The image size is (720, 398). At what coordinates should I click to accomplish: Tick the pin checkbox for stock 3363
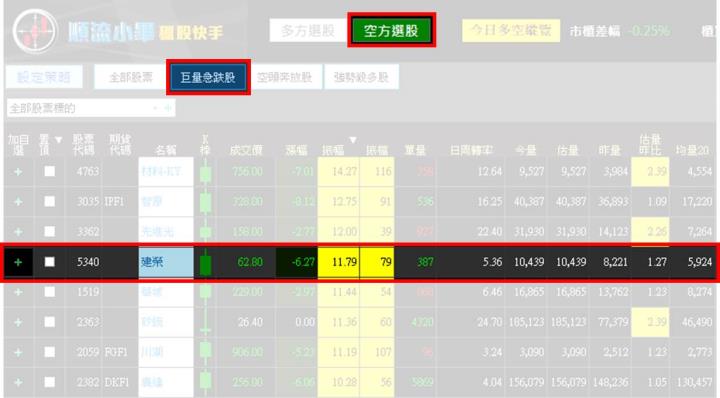coord(50,322)
